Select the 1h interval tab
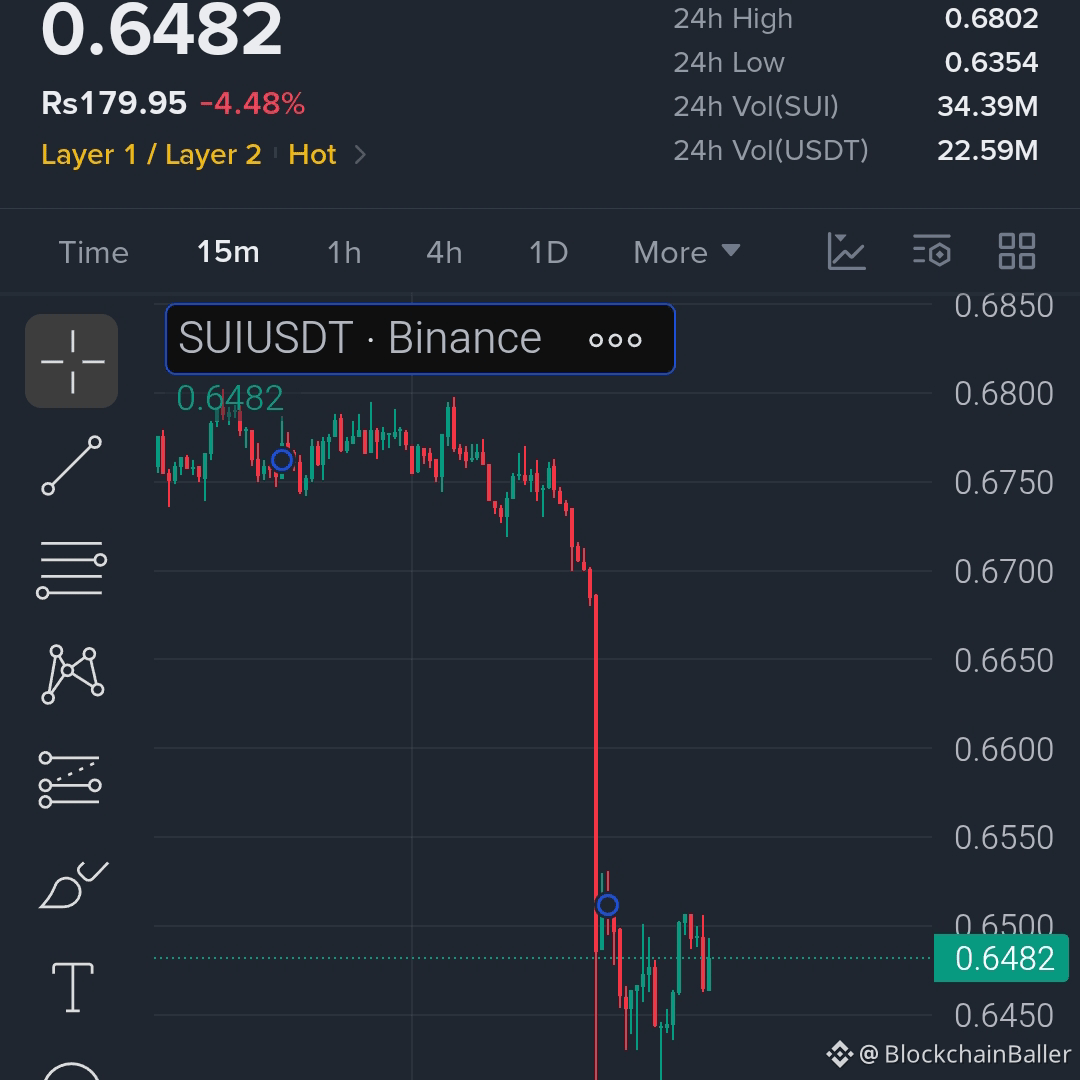The image size is (1080, 1080). 344,253
